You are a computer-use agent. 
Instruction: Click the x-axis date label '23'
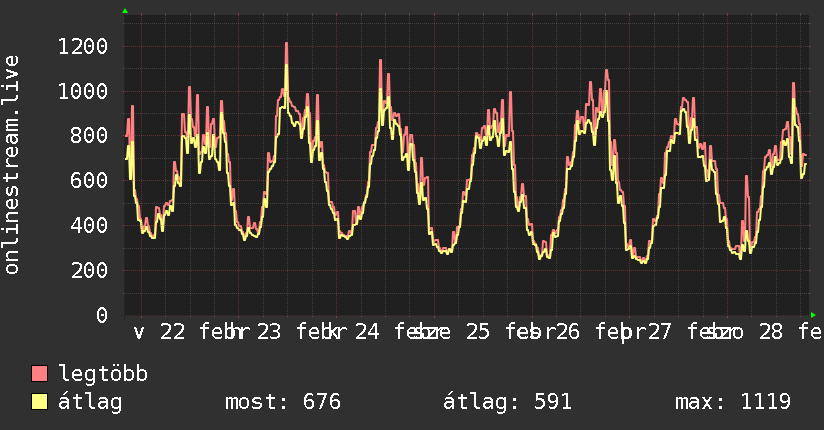(x=269, y=332)
